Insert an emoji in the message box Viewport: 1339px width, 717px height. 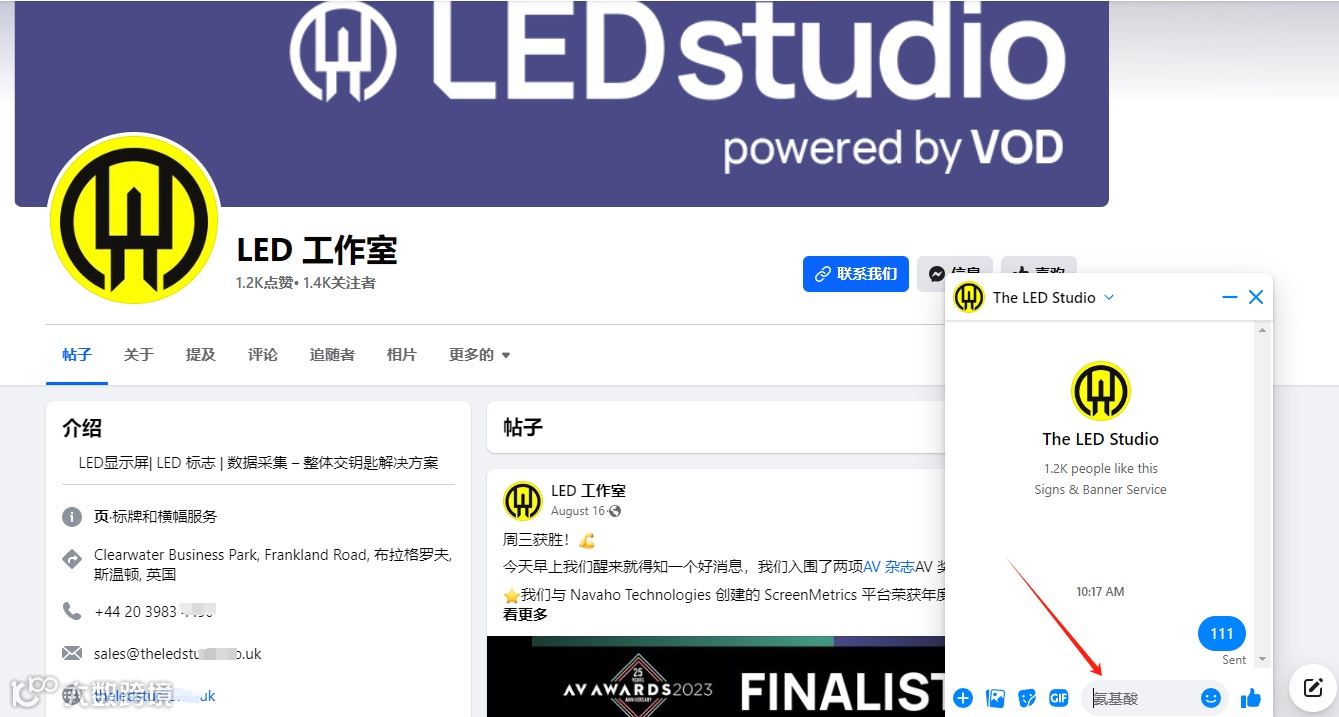pyautogui.click(x=1211, y=698)
